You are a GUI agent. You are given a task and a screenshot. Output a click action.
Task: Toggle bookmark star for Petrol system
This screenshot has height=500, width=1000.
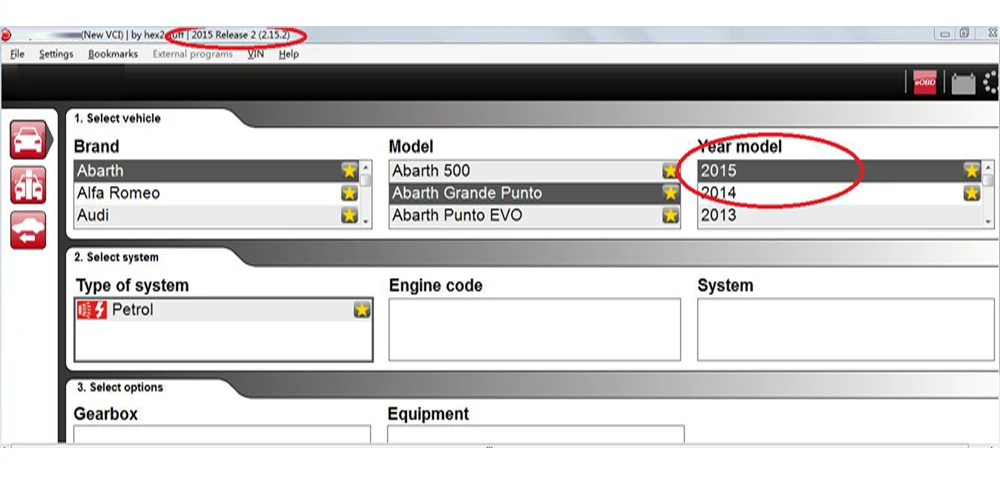[x=362, y=310]
